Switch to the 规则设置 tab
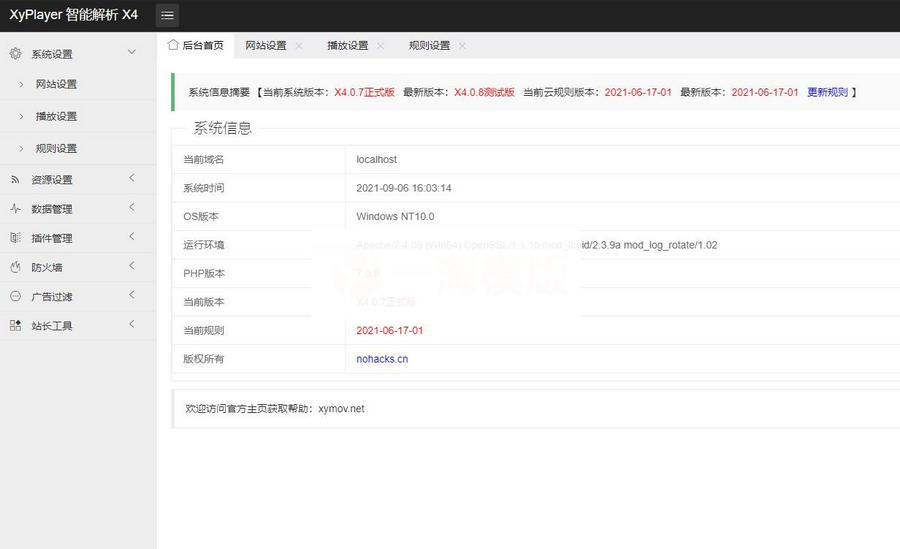The height and width of the screenshot is (549, 900). (429, 46)
